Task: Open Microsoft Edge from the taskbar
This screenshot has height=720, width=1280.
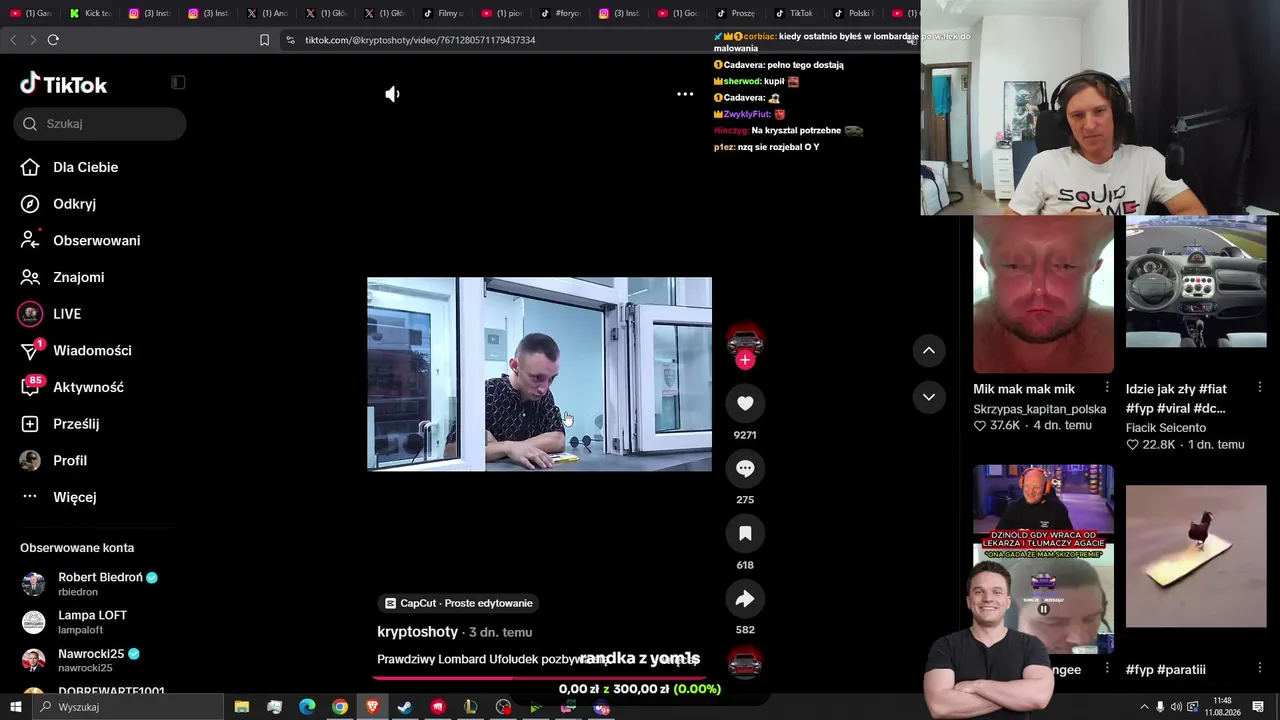Action: (x=307, y=707)
